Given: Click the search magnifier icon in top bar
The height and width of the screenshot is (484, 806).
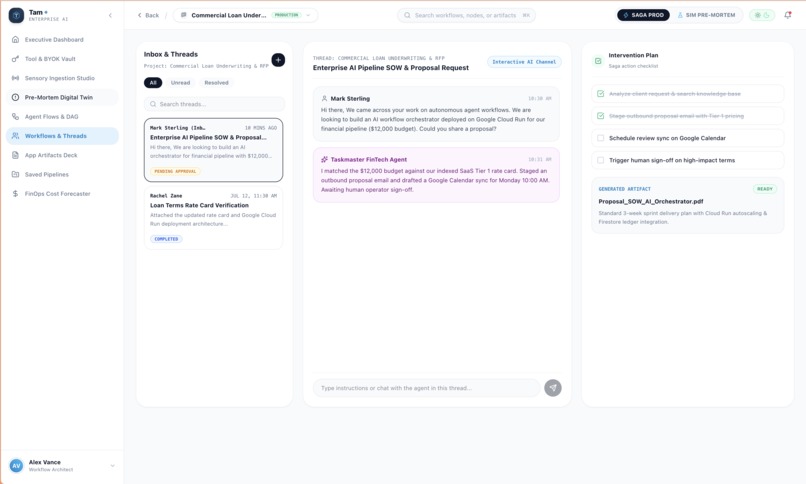Looking at the screenshot, I should pyautogui.click(x=407, y=15).
